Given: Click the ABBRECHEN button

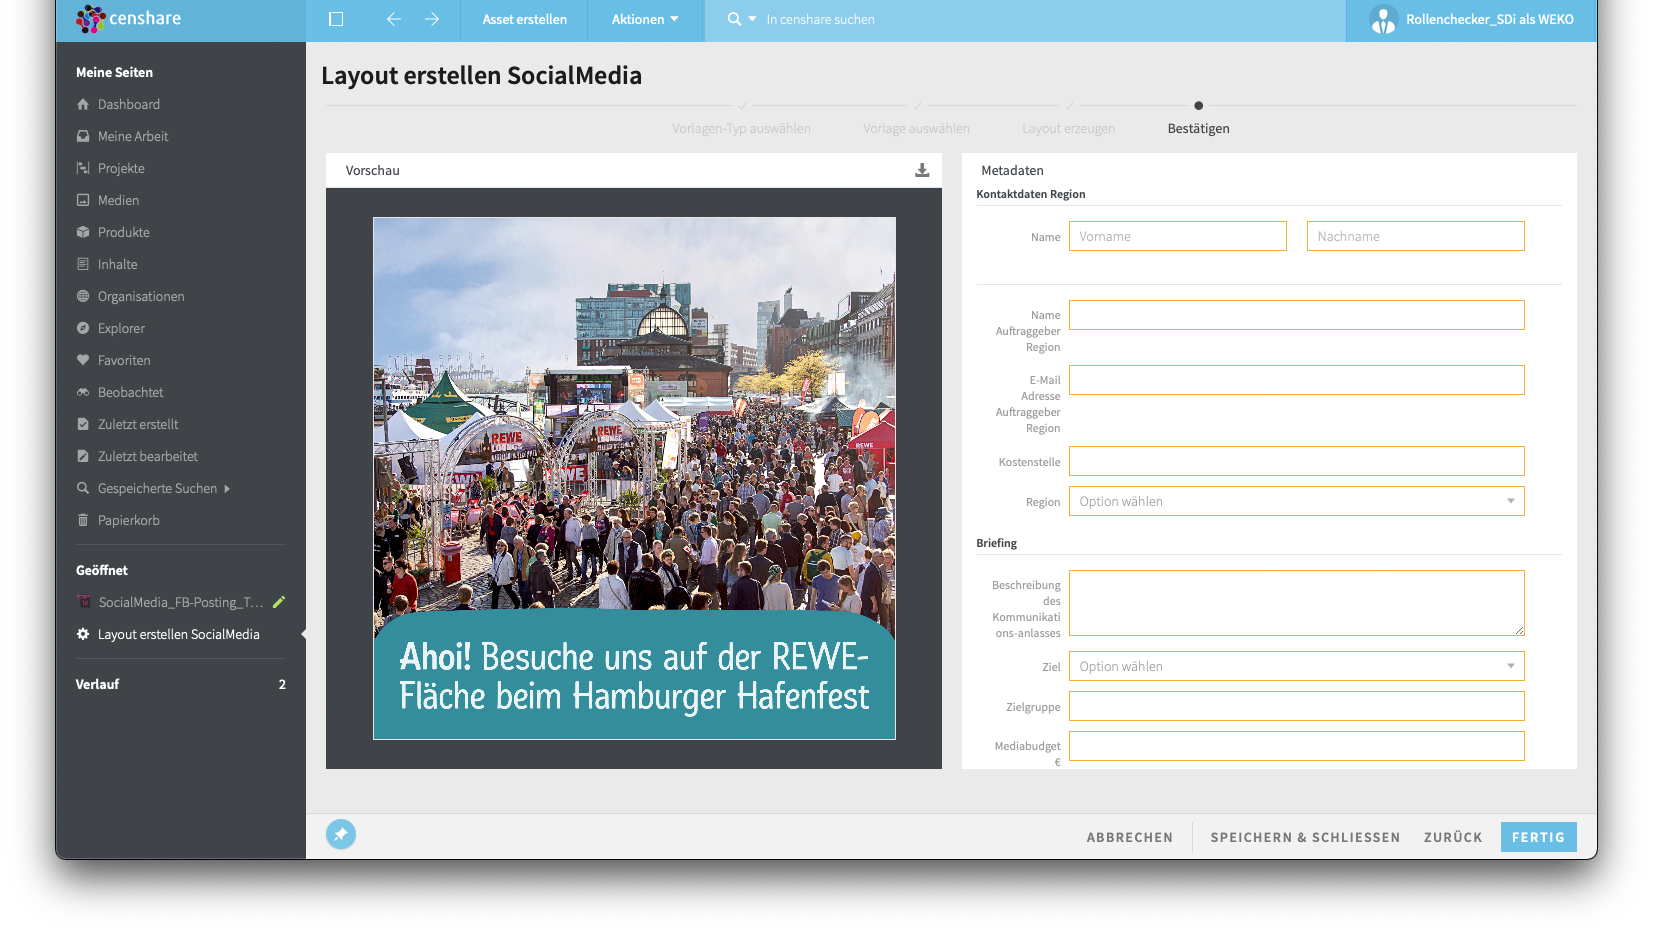Looking at the screenshot, I should point(1130,837).
